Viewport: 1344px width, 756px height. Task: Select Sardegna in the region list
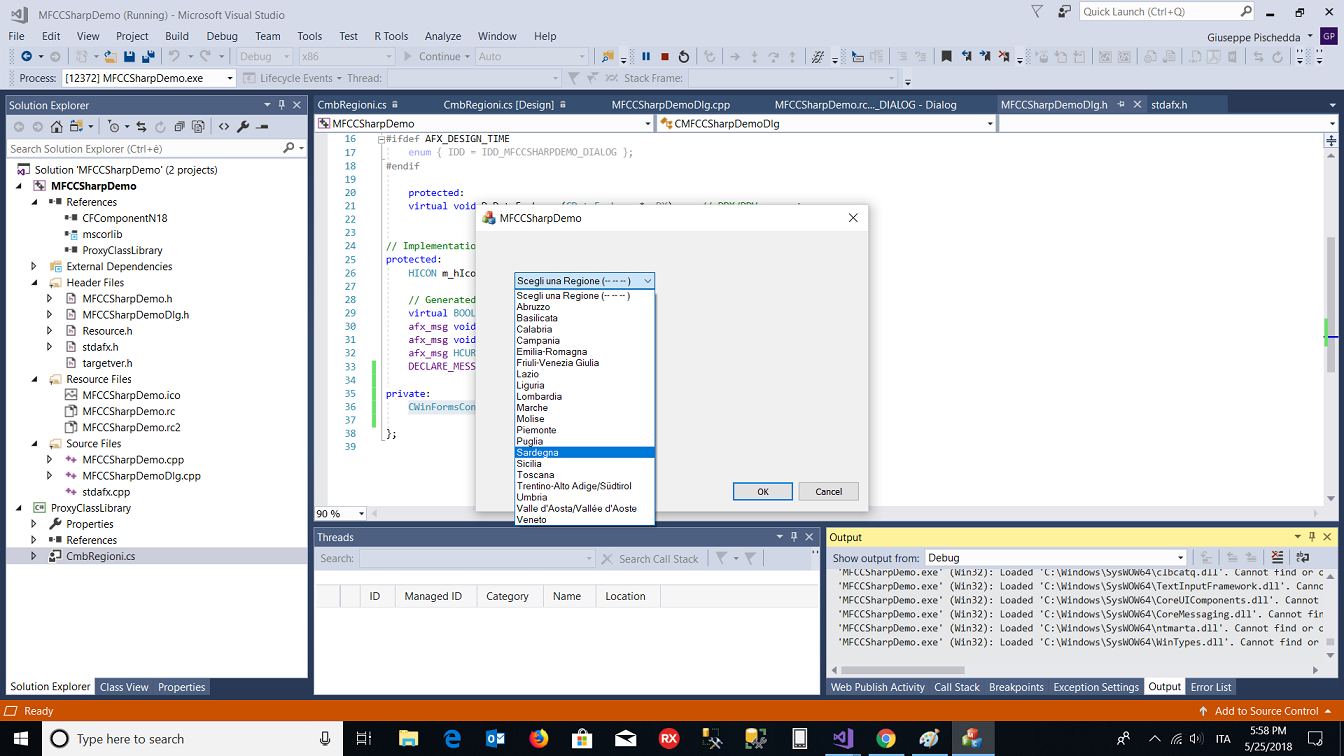tap(585, 453)
